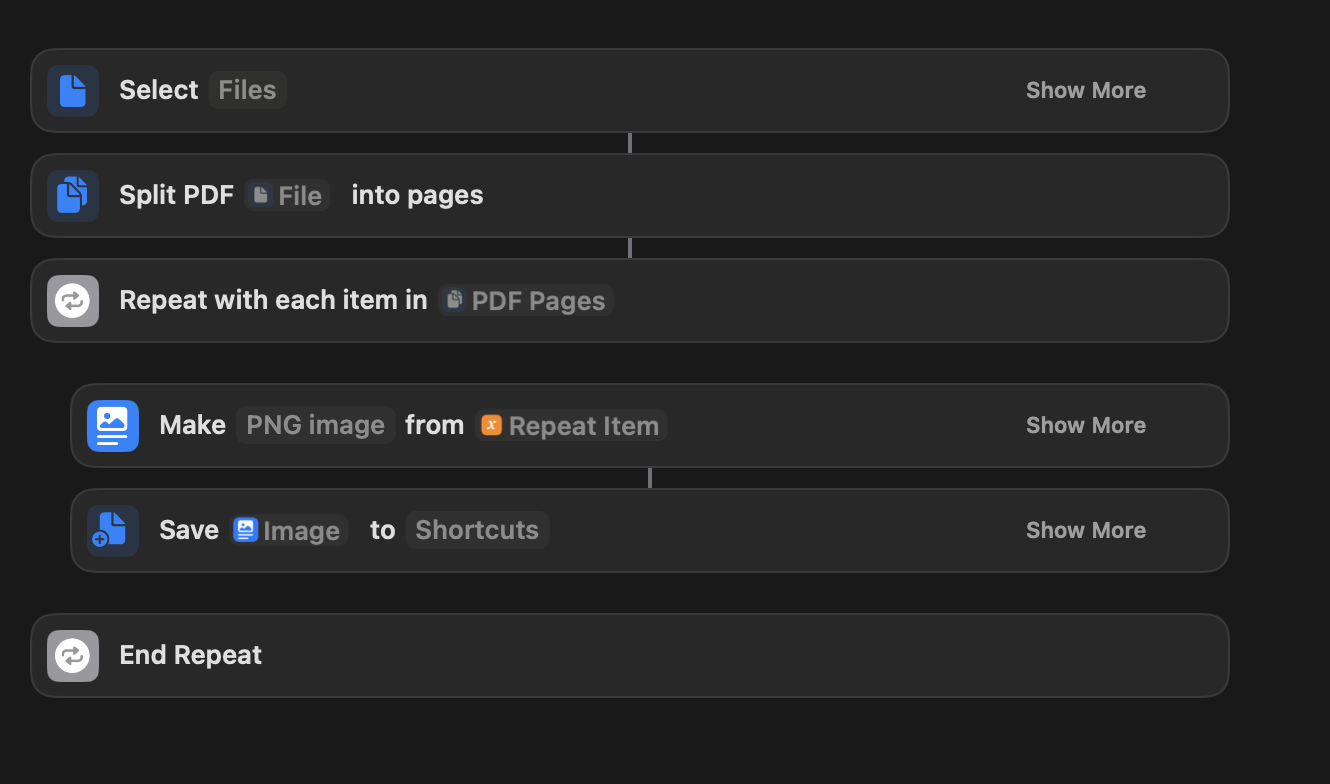Click the End Repeat loop icon
The image size is (1330, 784).
pyautogui.click(x=73, y=655)
